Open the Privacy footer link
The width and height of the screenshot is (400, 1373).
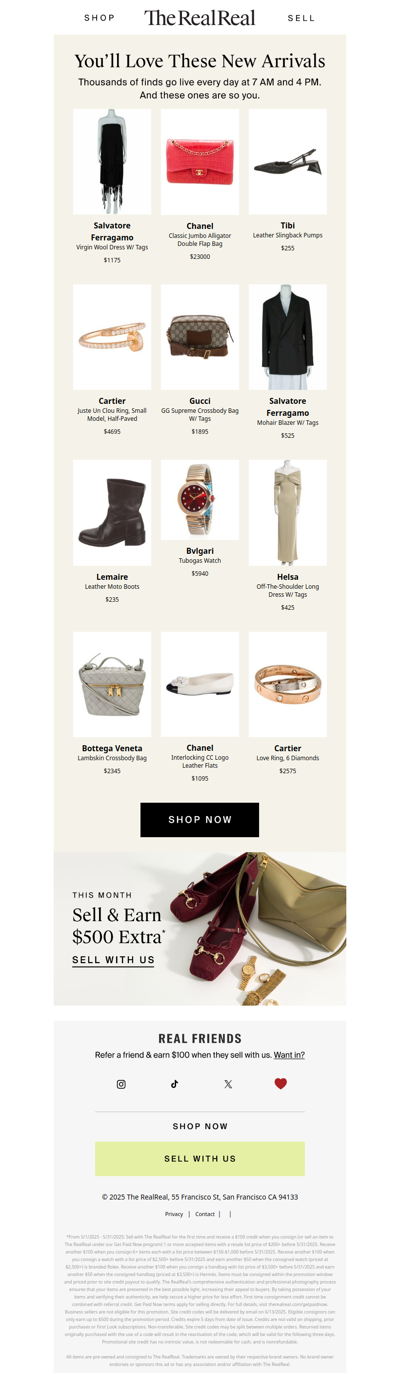pos(174,1214)
